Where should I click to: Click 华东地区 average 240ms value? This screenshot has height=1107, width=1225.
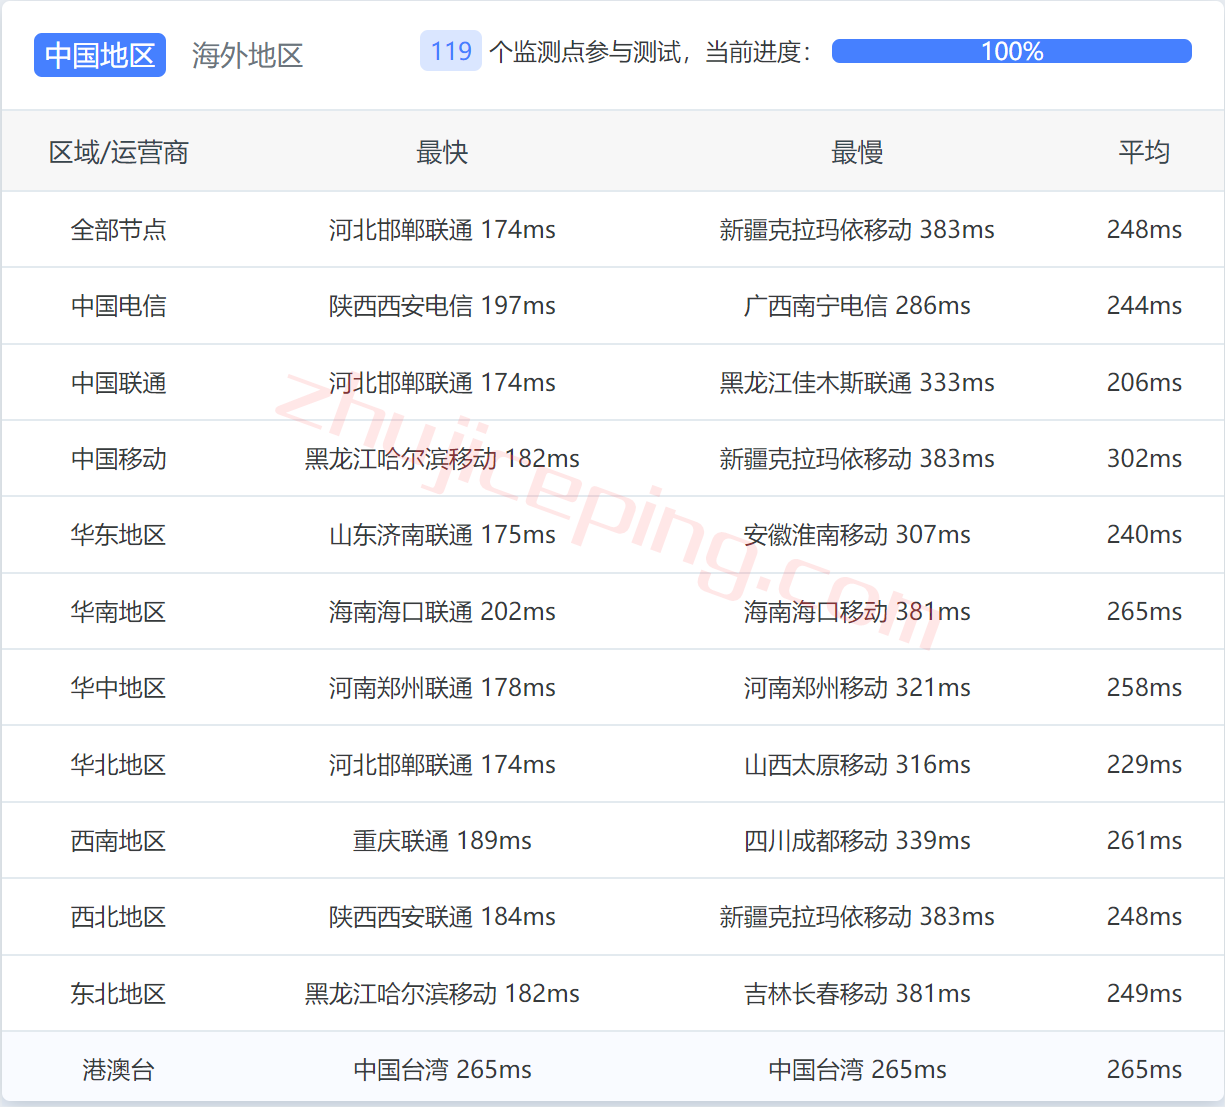(x=1144, y=535)
